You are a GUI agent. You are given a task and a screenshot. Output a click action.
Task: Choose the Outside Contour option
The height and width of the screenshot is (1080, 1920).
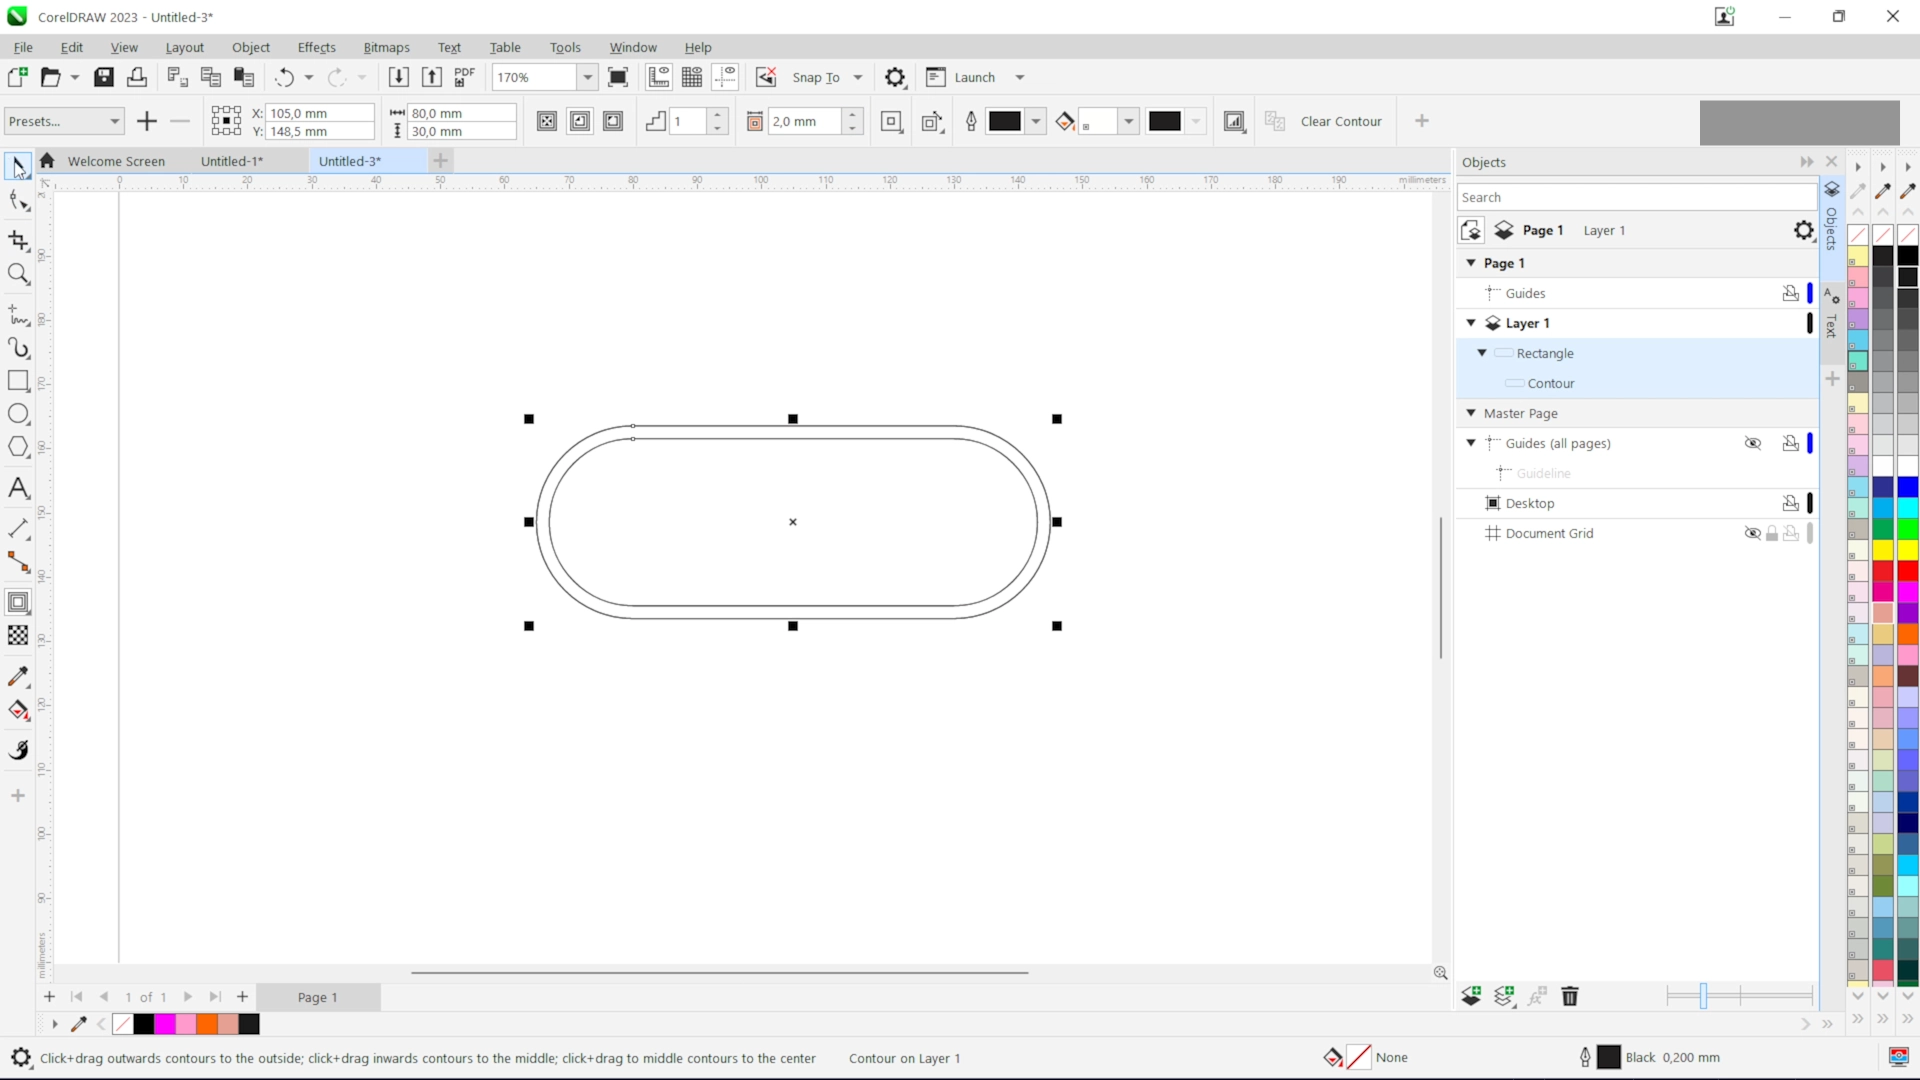(613, 121)
